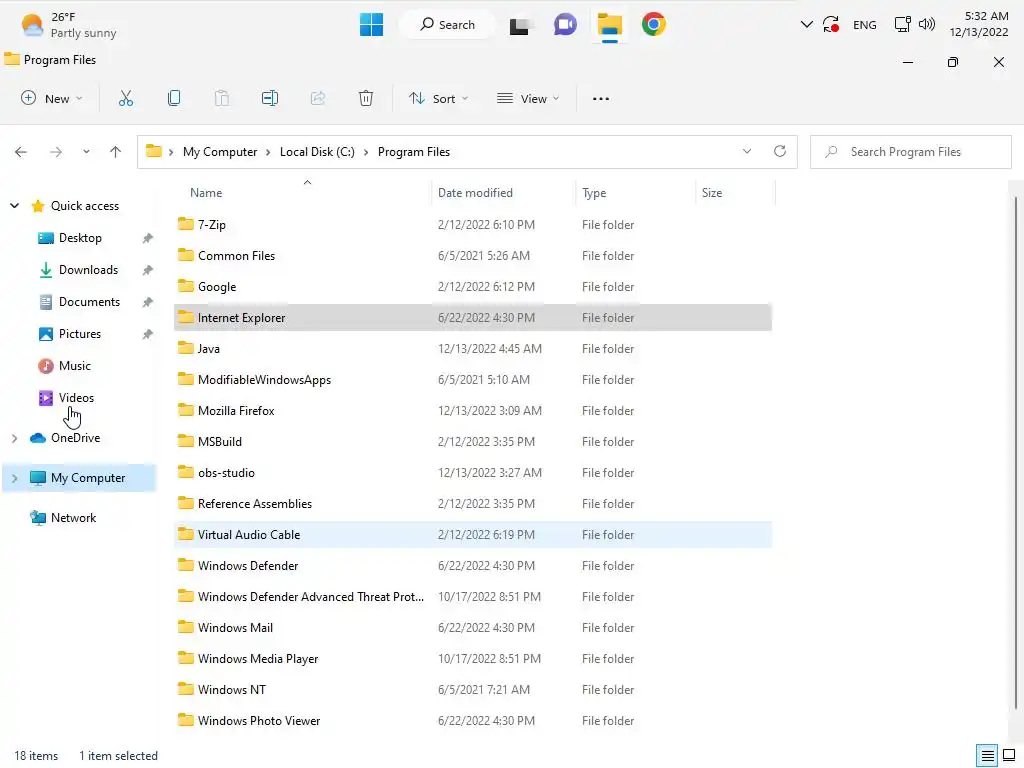Click in Search Program Files field
Image resolution: width=1024 pixels, height=768 pixels.
pyautogui.click(x=910, y=152)
